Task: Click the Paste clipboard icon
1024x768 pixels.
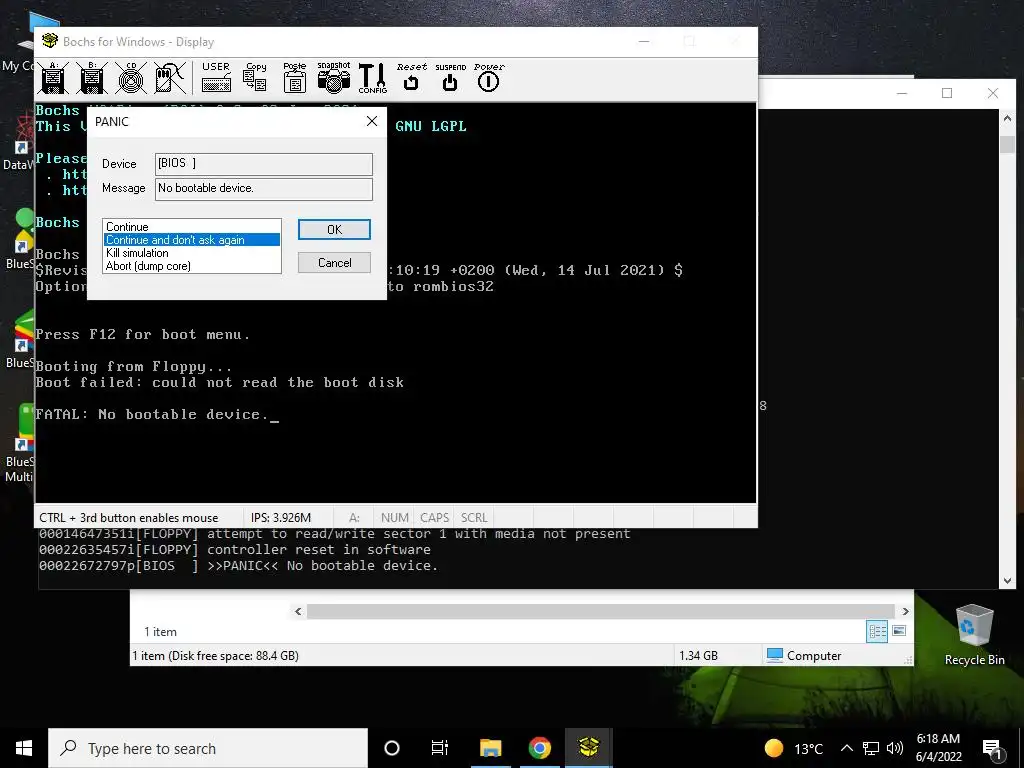Action: click(x=295, y=77)
